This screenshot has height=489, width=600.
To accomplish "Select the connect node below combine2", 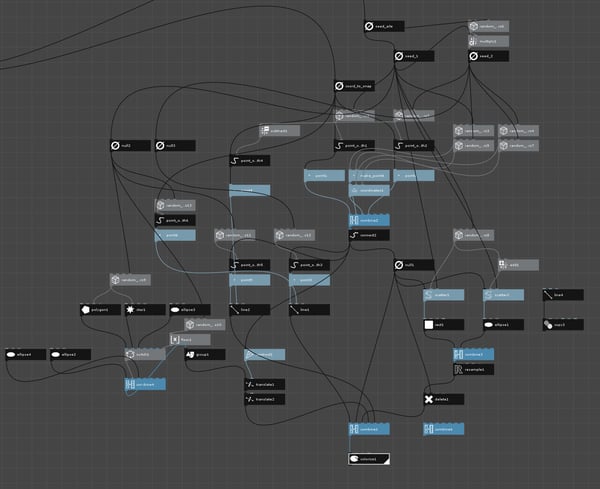I will point(369,235).
